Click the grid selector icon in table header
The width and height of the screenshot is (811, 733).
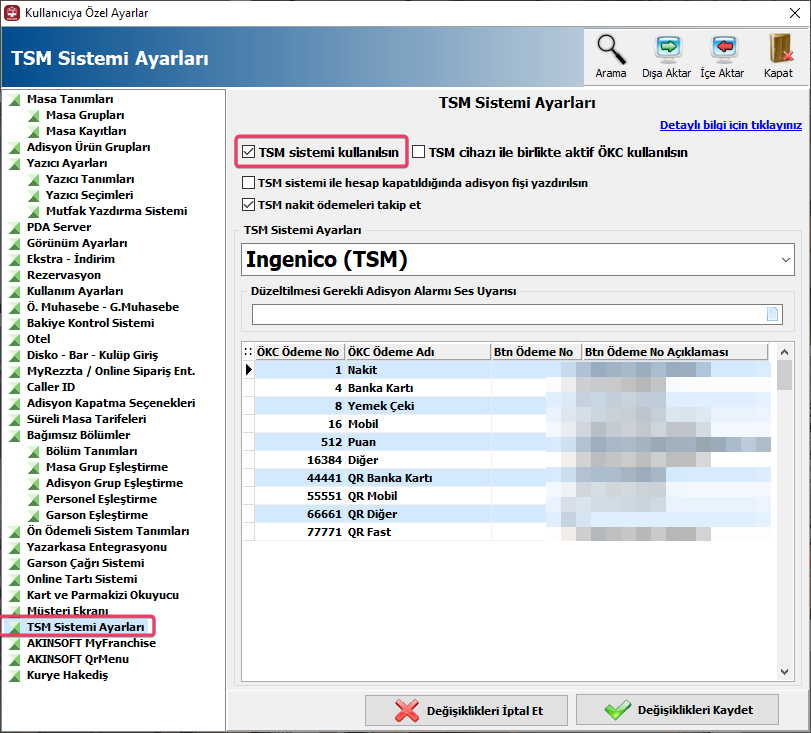point(248,352)
